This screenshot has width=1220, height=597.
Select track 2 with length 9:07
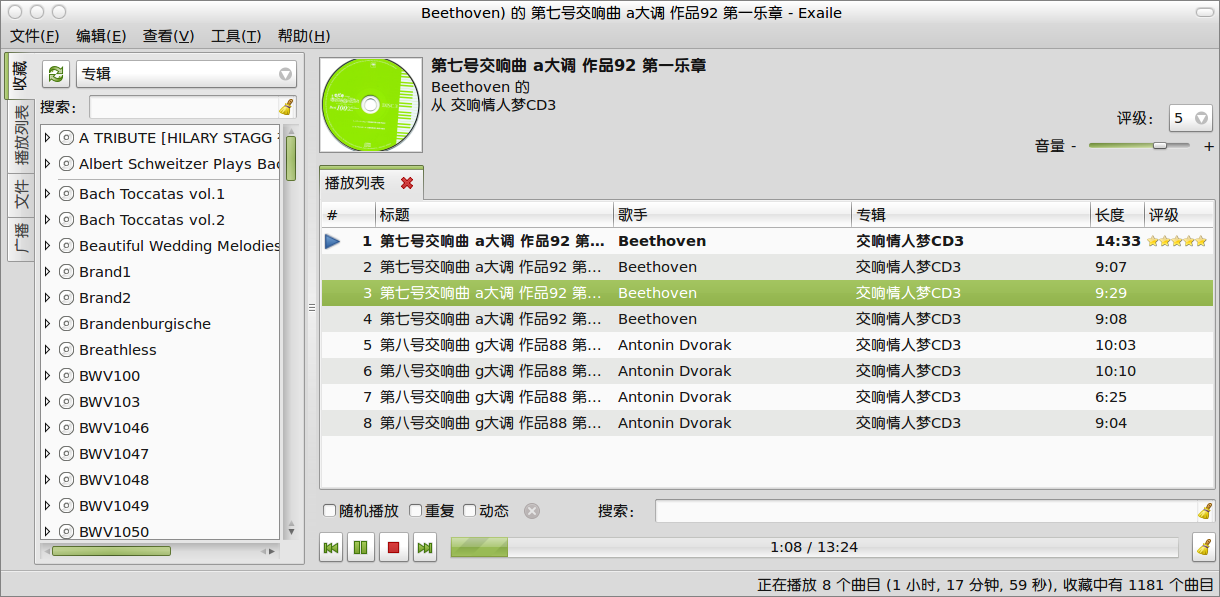click(x=768, y=267)
